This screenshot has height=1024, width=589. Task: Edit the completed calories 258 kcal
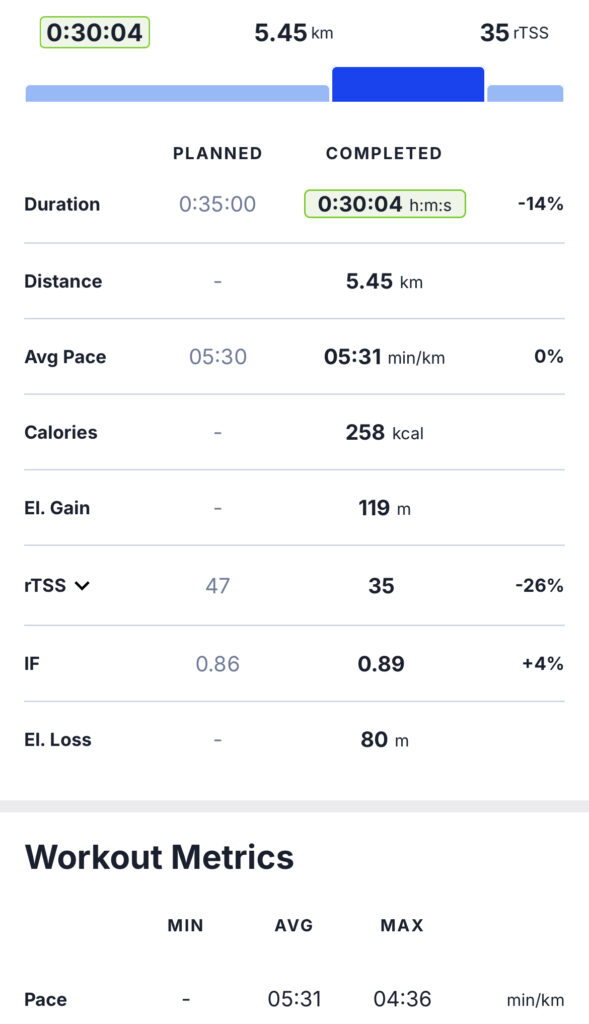tap(384, 432)
